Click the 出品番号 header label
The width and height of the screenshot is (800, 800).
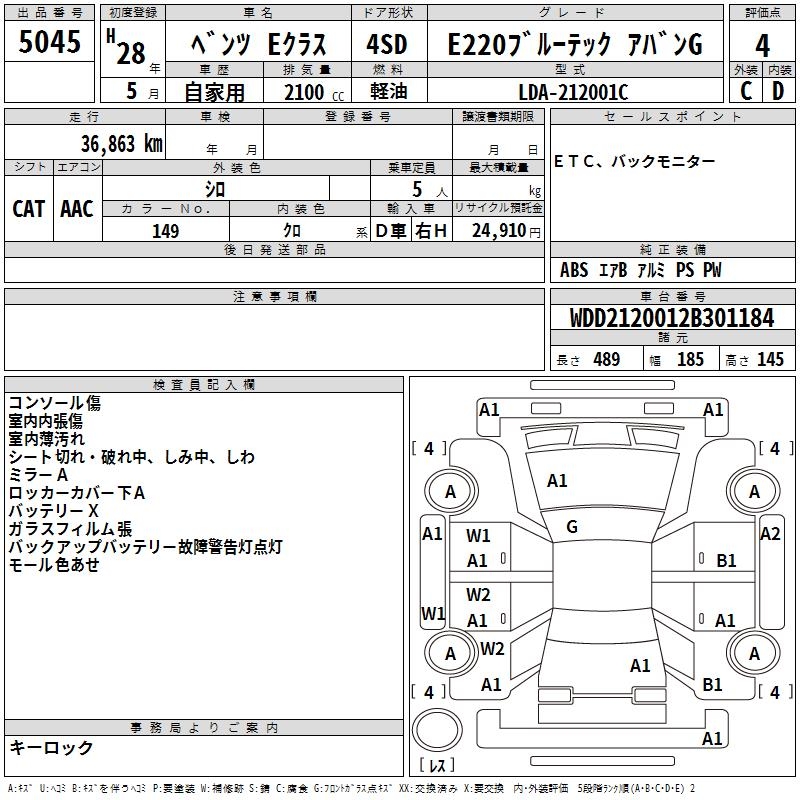click(49, 12)
